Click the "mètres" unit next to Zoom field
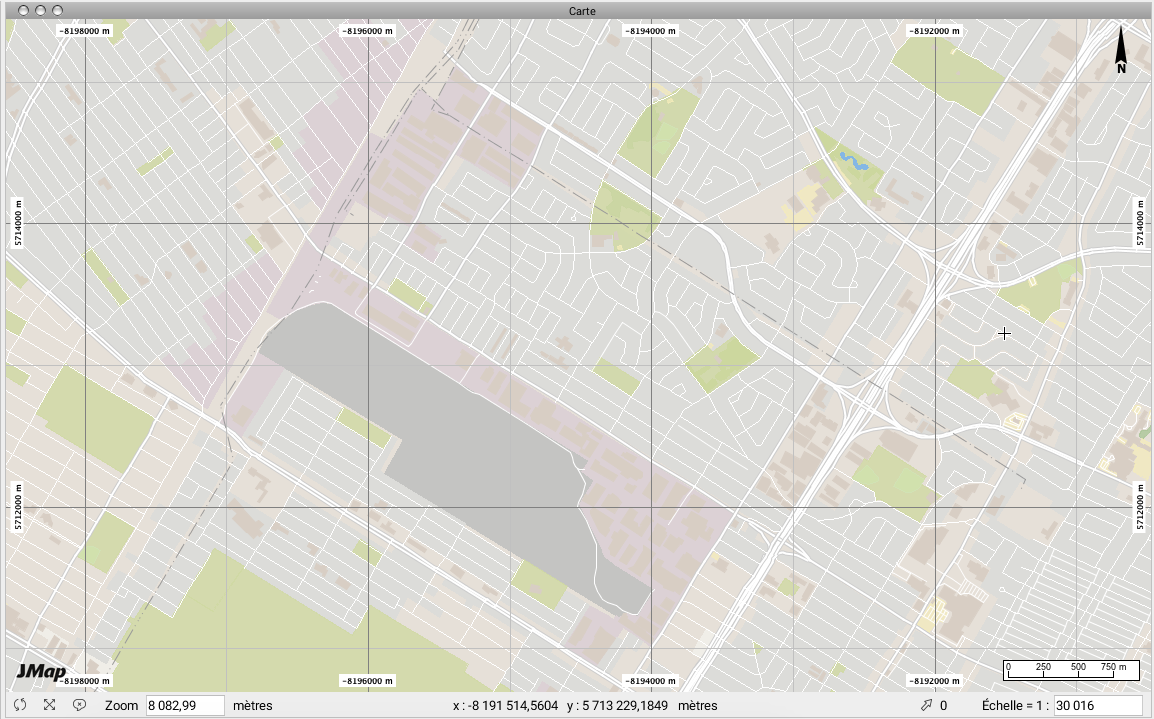The width and height of the screenshot is (1154, 719). tap(252, 706)
